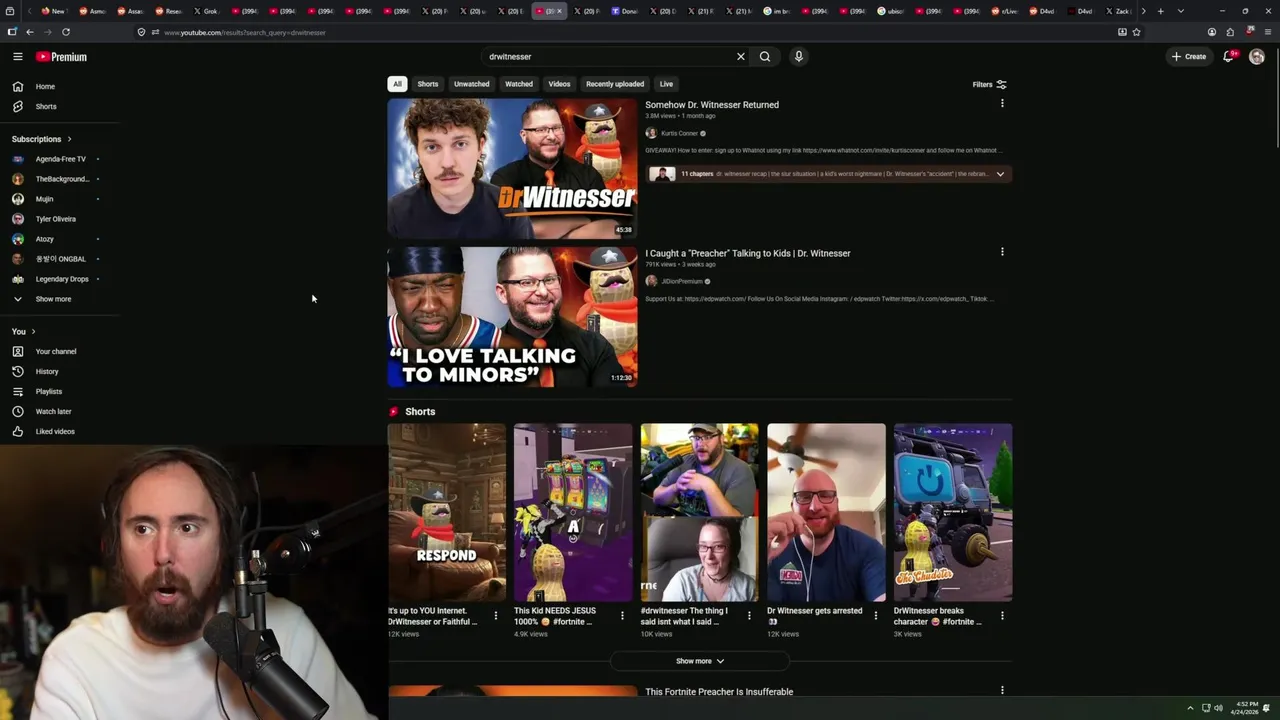Viewport: 1280px width, 720px height.
Task: Expand Show more subscriptions
Action: (53, 299)
